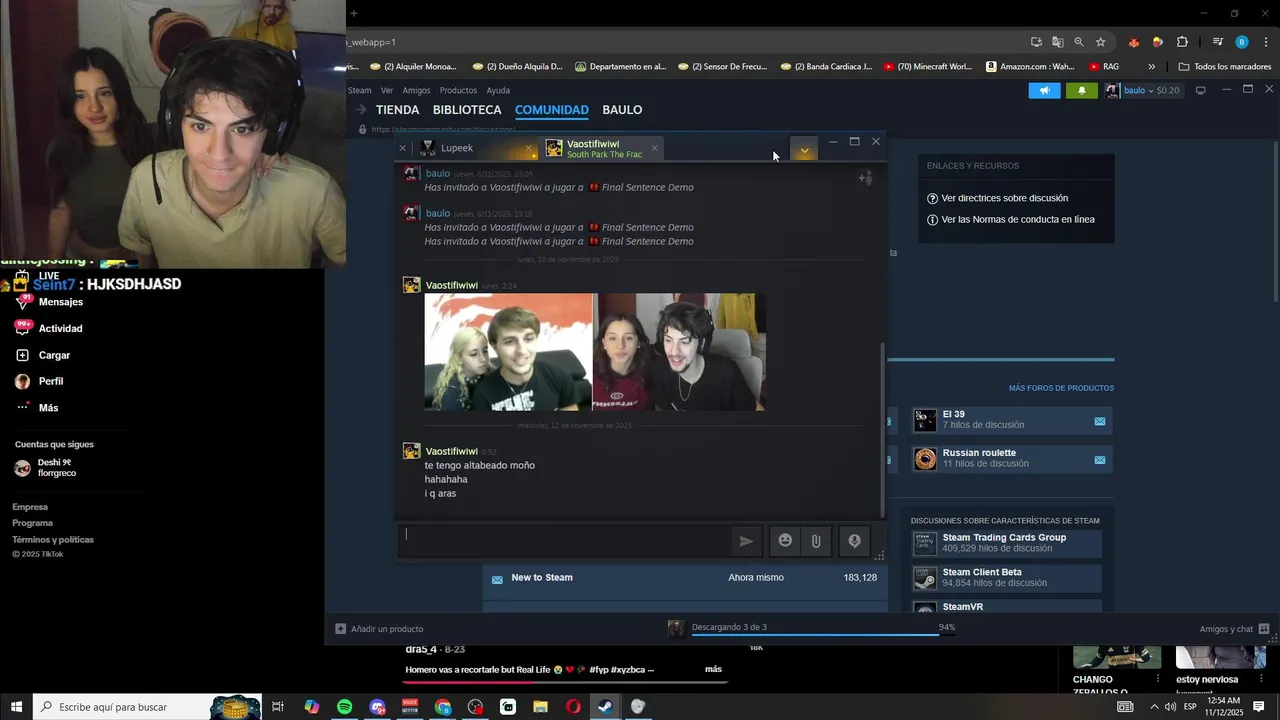The width and height of the screenshot is (1280, 720).
Task: Install app icon in Chrome address bar
Action: [1036, 42]
